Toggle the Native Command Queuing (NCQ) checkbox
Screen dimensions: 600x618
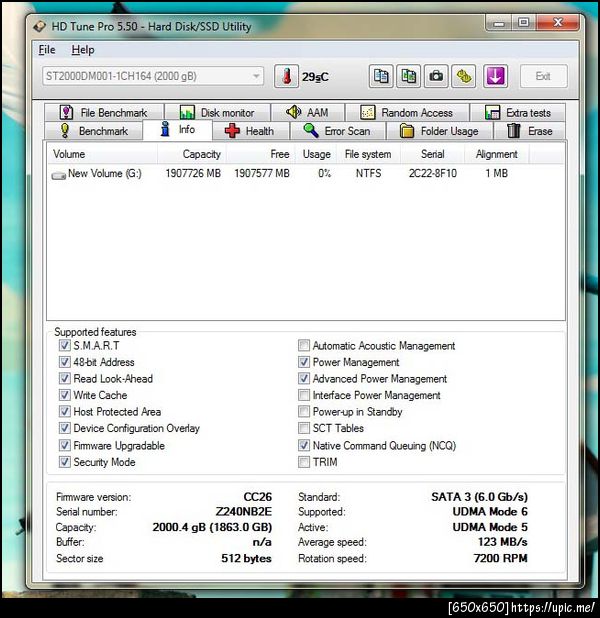[x=304, y=445]
